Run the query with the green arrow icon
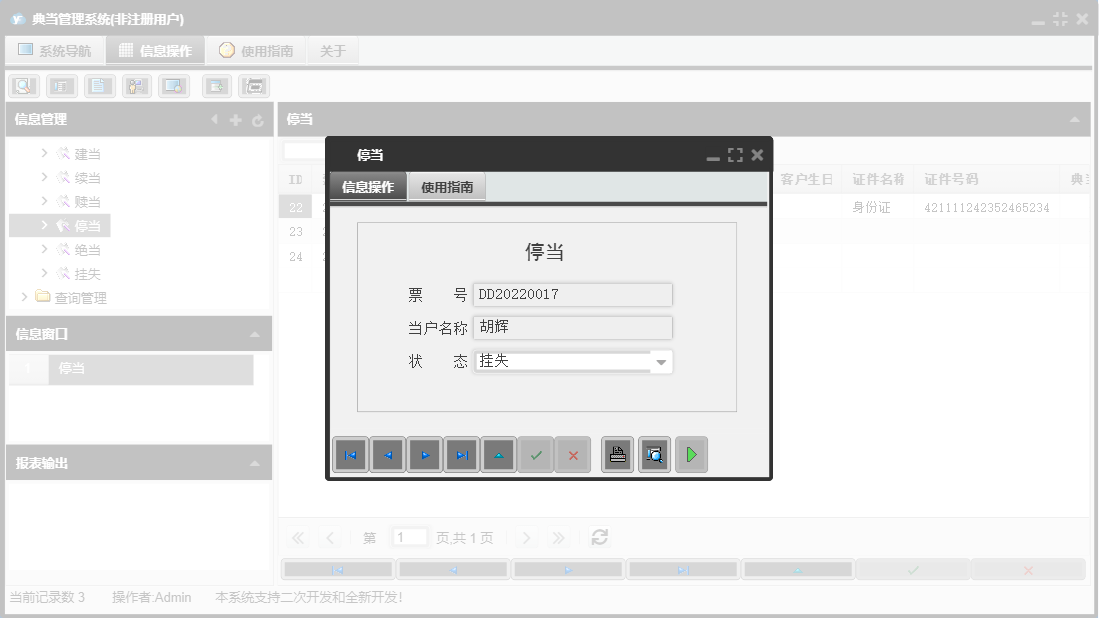Viewport: 1099px width, 618px height. 691,455
